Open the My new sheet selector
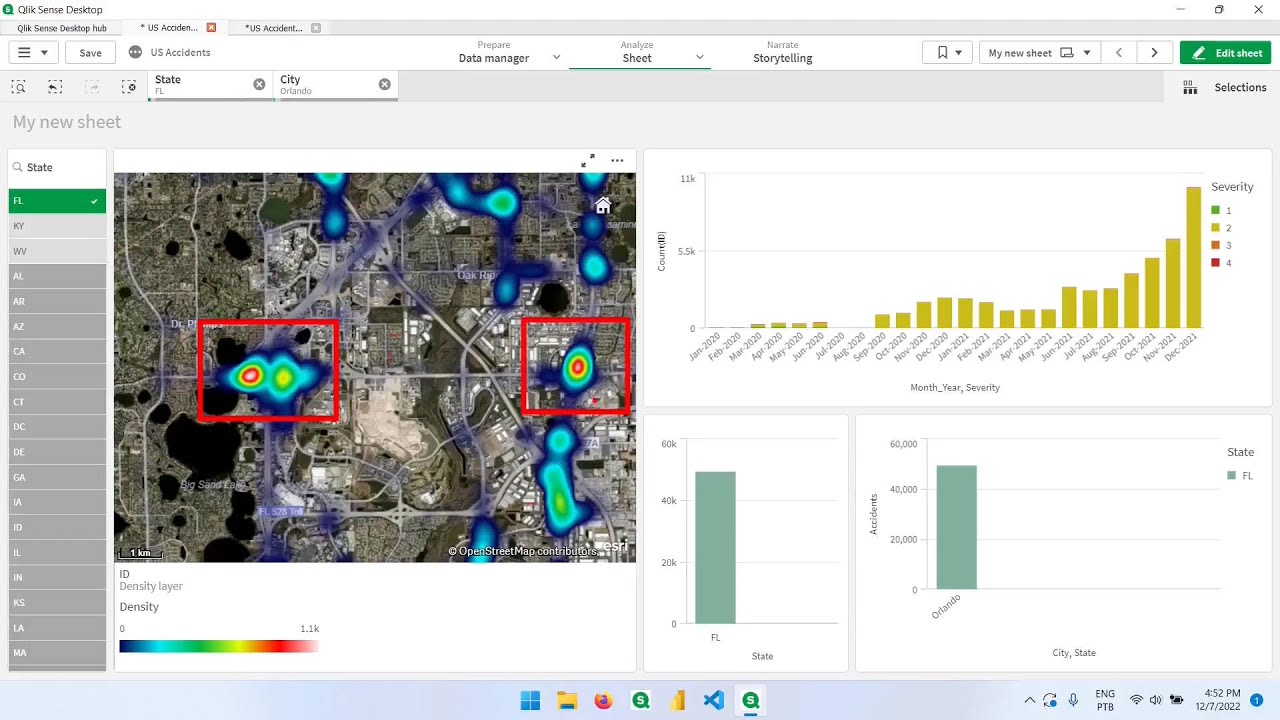Image resolution: width=1280 pixels, height=720 pixels. [x=1040, y=53]
